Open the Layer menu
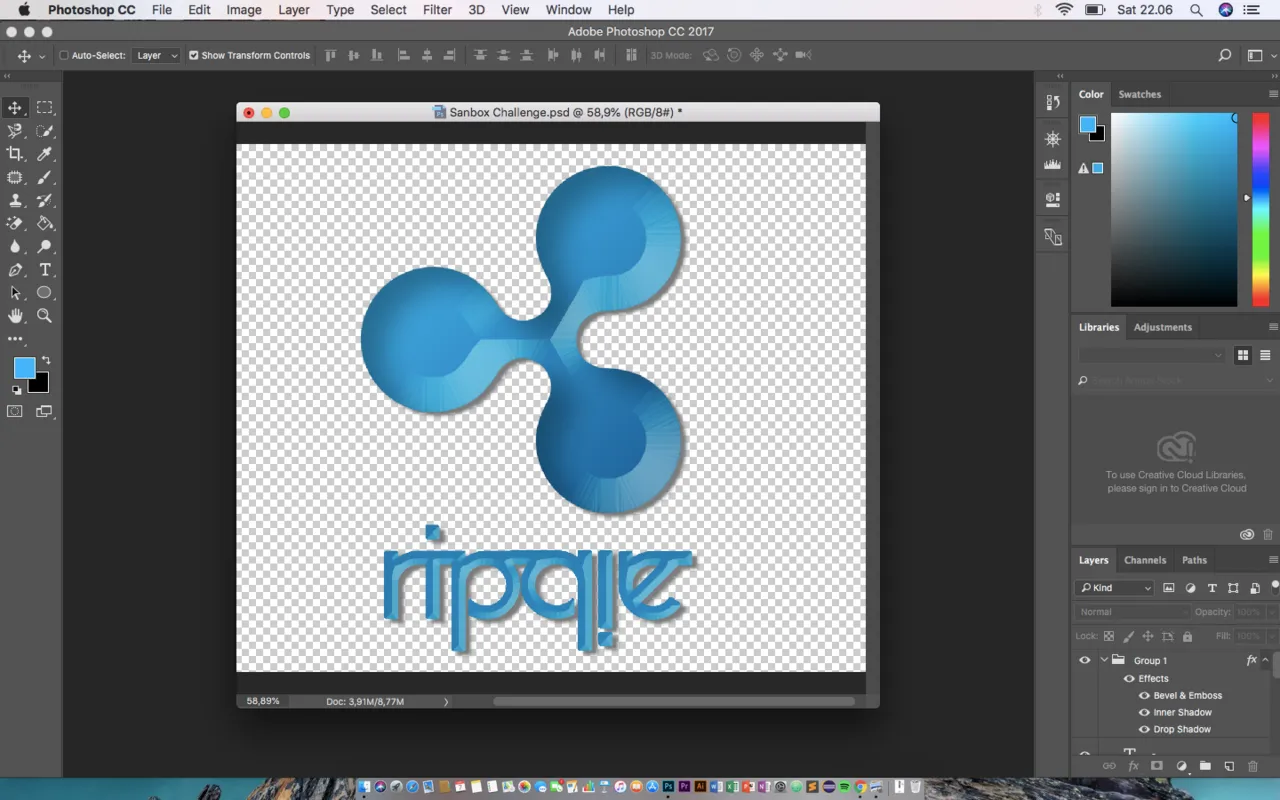The height and width of the screenshot is (800, 1280). pos(293,10)
